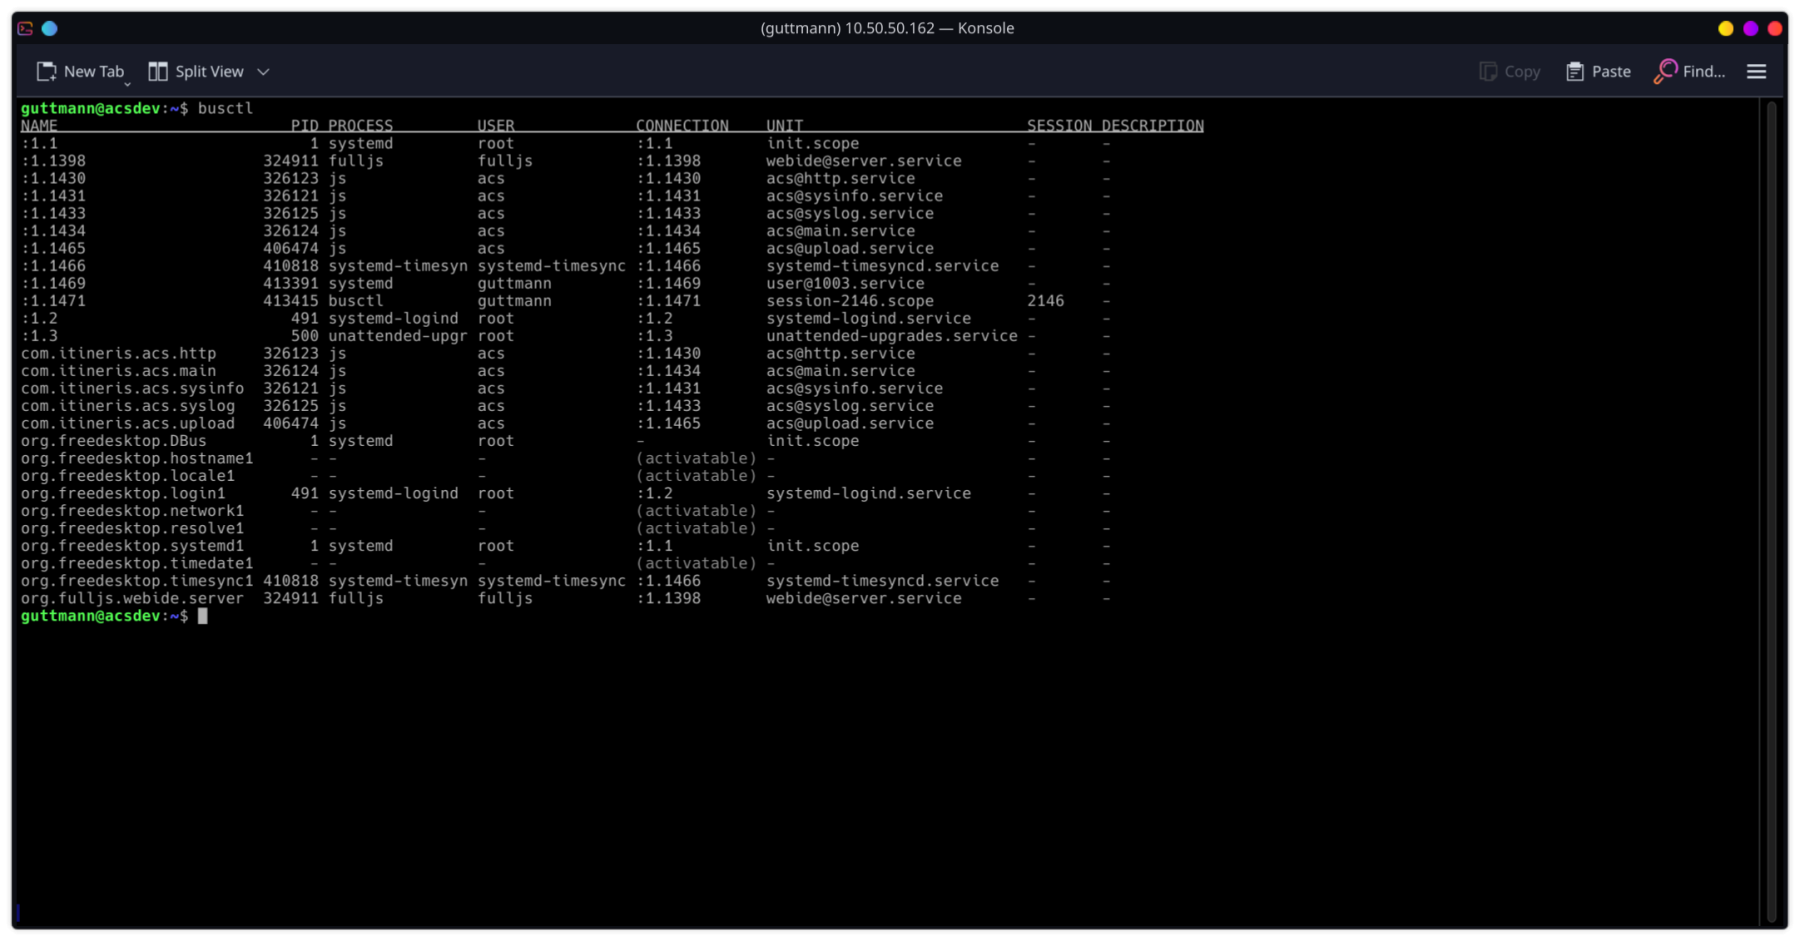The height and width of the screenshot is (941, 1800).
Task: Expand the New Tab profile arrow
Action: click(x=127, y=84)
